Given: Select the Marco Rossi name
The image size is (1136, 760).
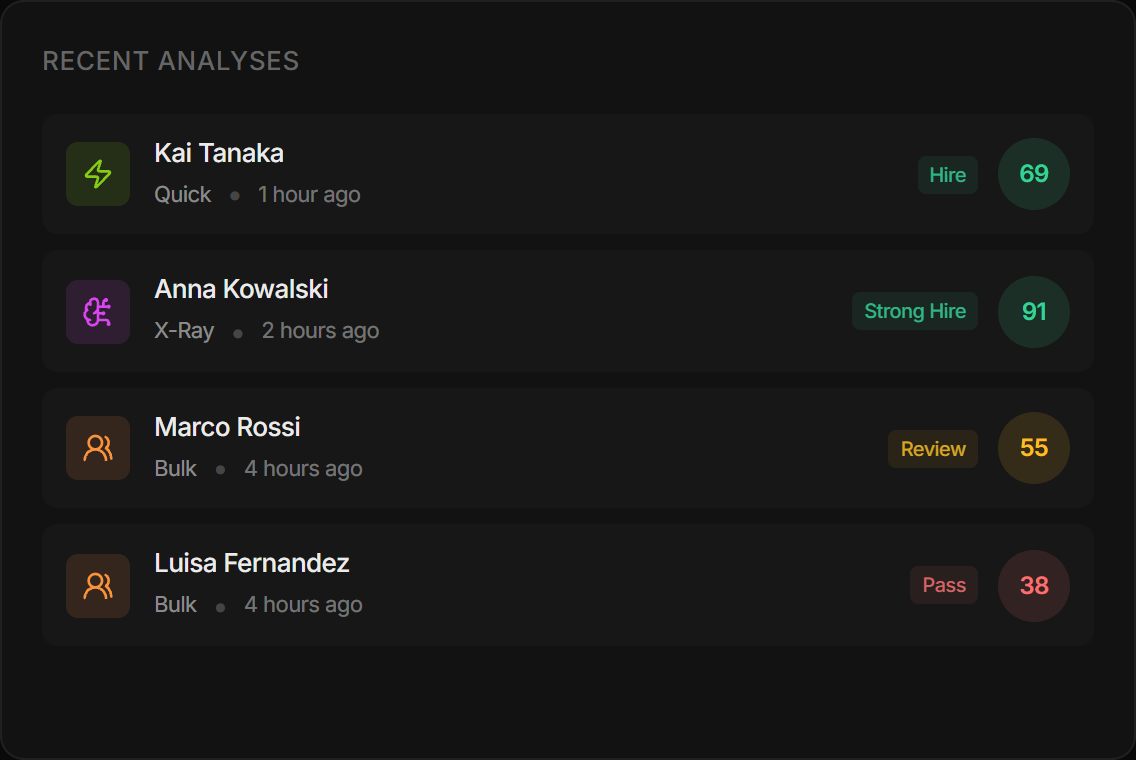Looking at the screenshot, I should point(227,427).
